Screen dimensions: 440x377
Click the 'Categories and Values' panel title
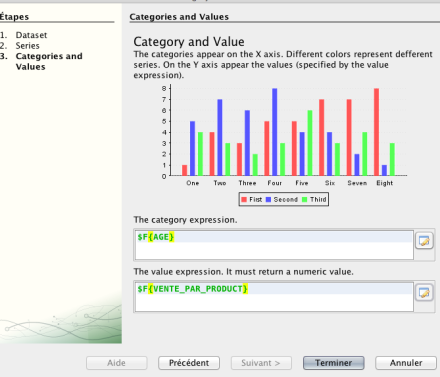pos(179,17)
